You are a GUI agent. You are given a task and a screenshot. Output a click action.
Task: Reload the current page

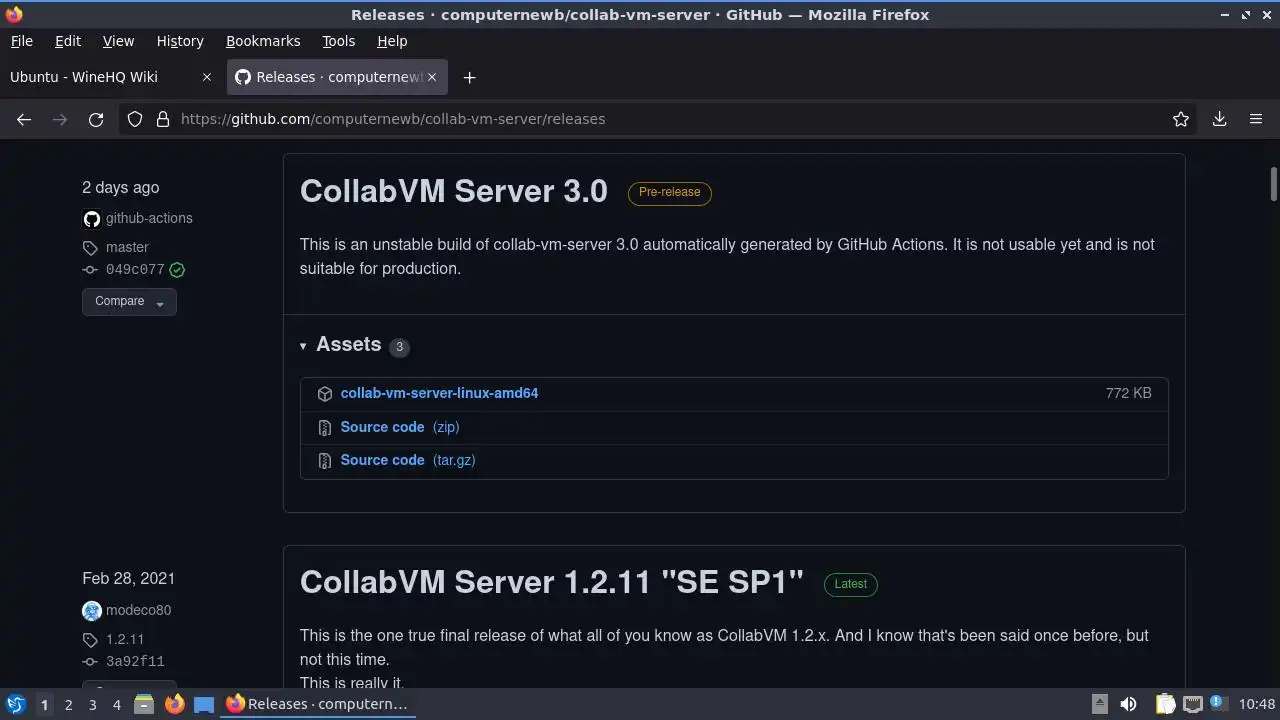[x=96, y=119]
